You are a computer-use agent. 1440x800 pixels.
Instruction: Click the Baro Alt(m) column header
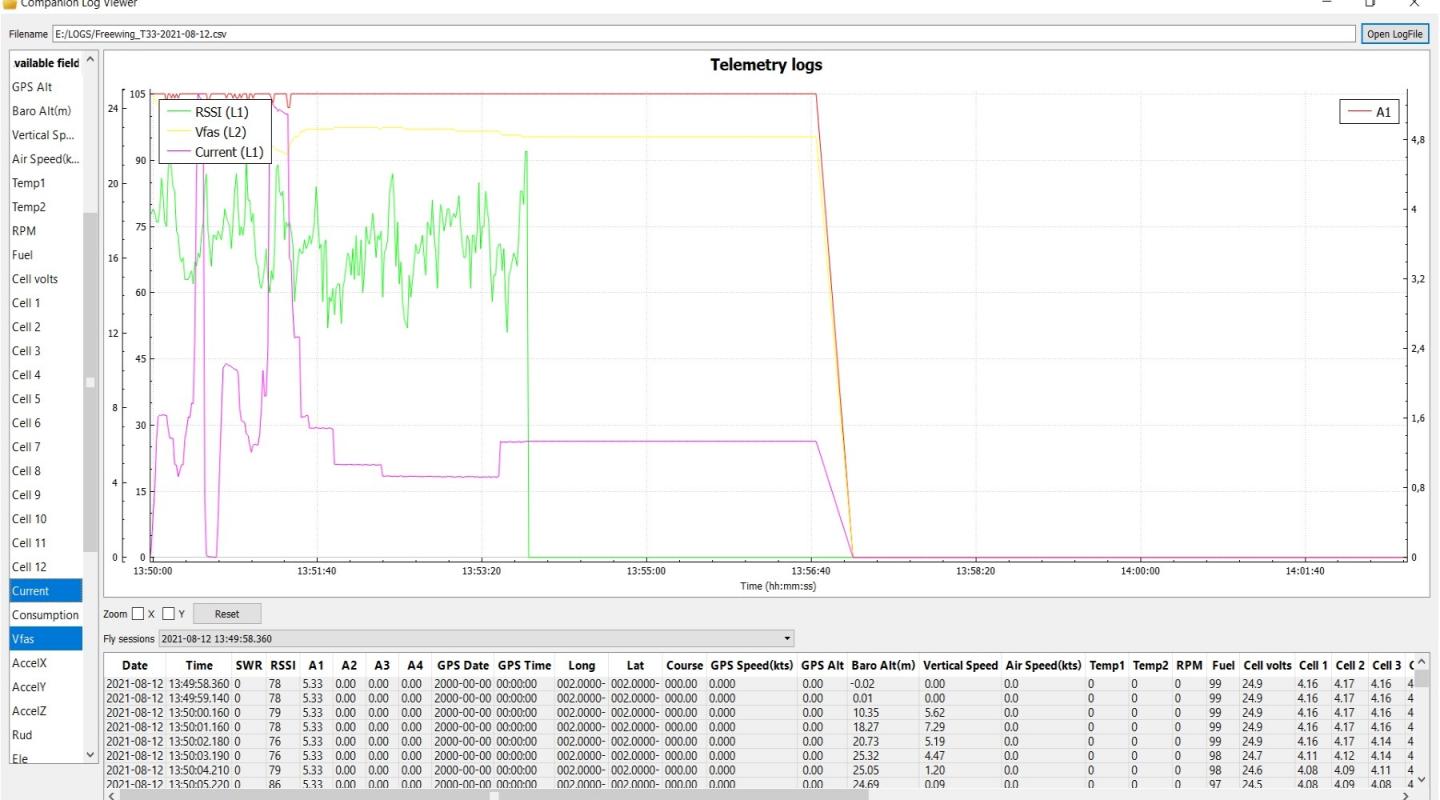pos(882,665)
